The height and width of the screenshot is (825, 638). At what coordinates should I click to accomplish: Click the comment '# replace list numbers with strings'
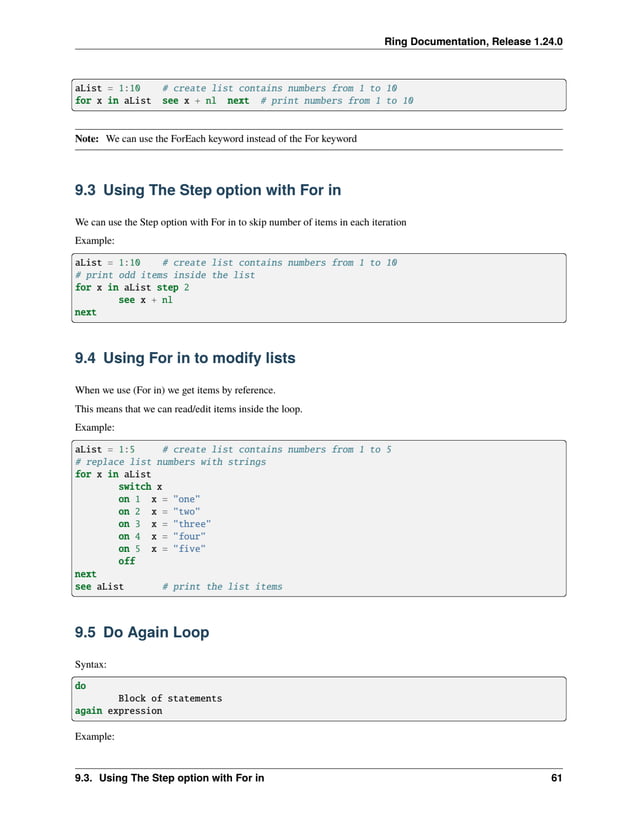coord(170,461)
